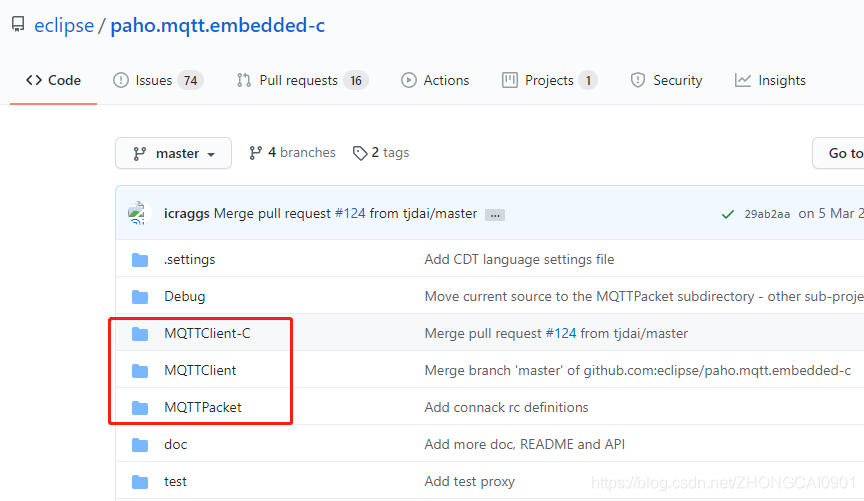864x501 pixels.
Task: Click the green check status icon
Action: pos(727,214)
